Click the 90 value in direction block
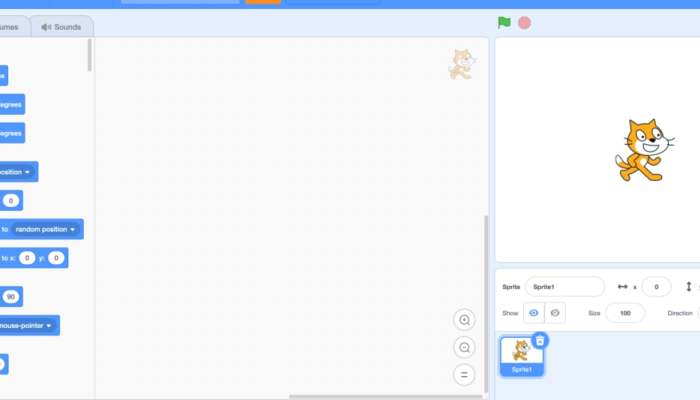Image resolution: width=700 pixels, height=400 pixels. pyautogui.click(x=11, y=296)
